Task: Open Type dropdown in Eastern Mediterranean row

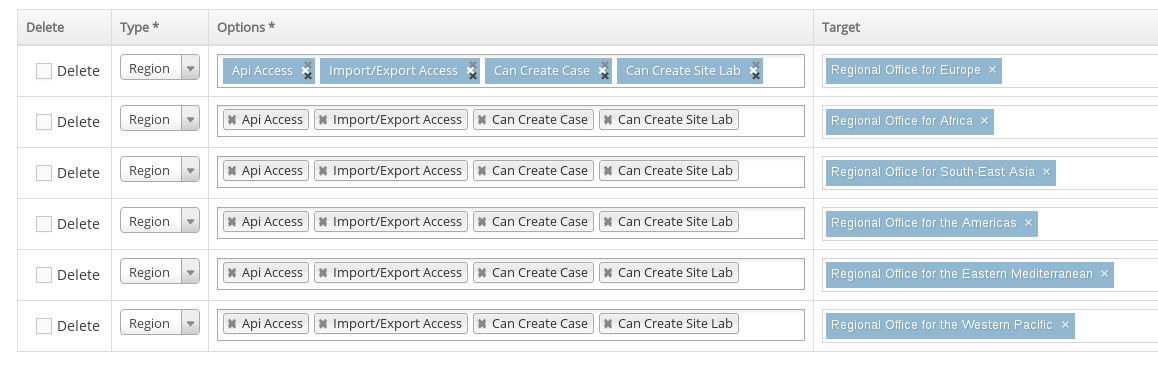Action: click(x=160, y=272)
